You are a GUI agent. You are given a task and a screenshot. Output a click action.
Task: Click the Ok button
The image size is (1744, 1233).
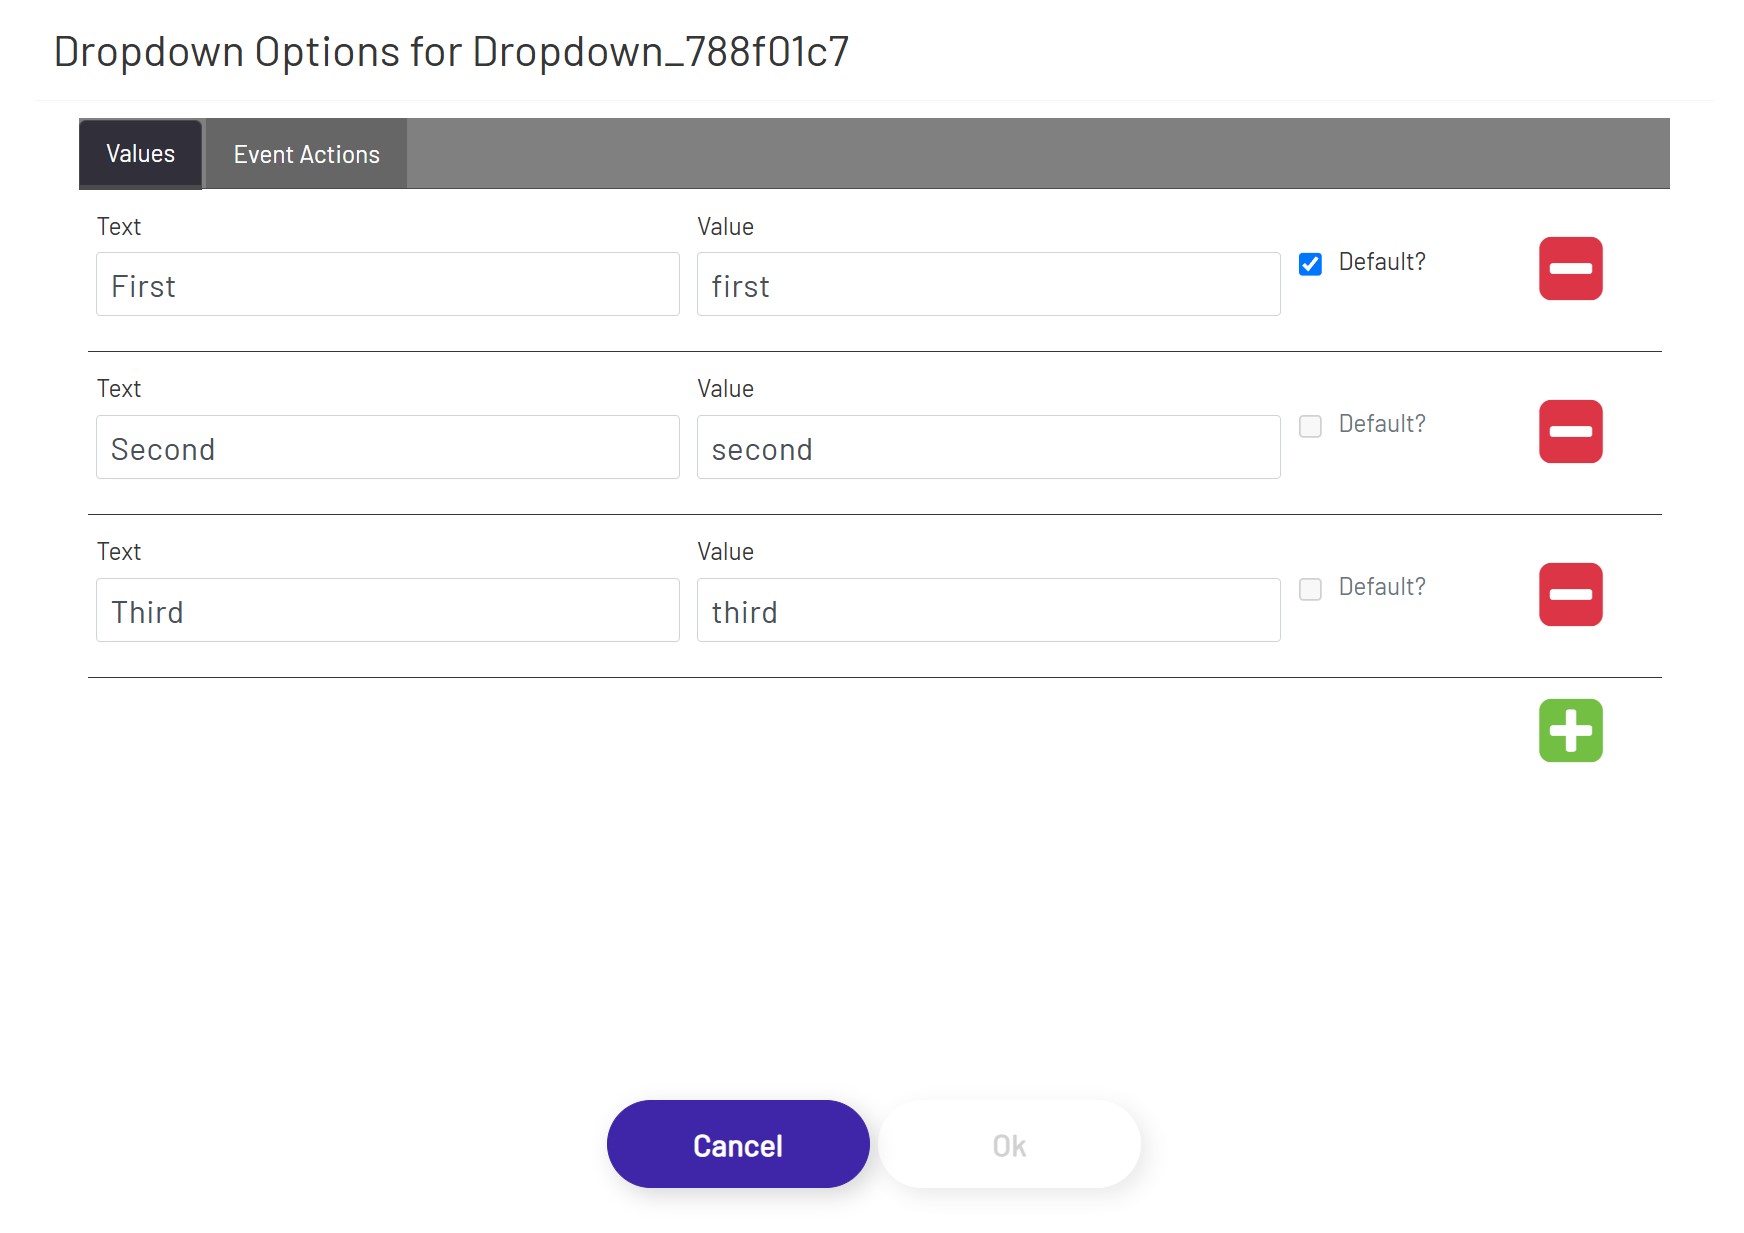coord(1009,1143)
